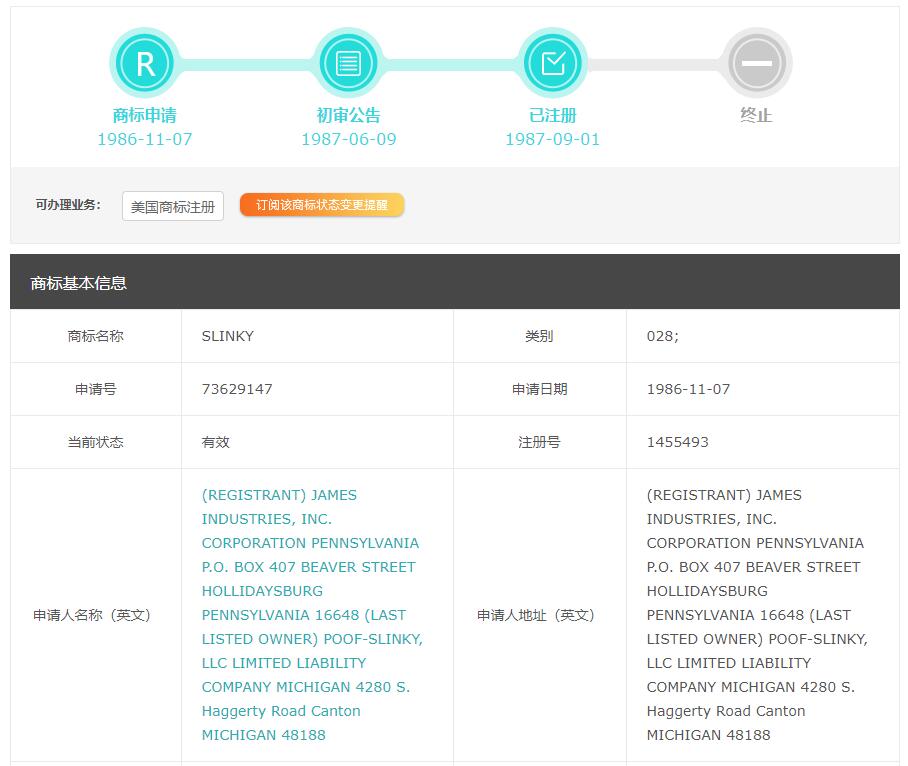Image resolution: width=908 pixels, height=766 pixels.
Task: Open the 美国商标注册 service button
Action: click(173, 206)
